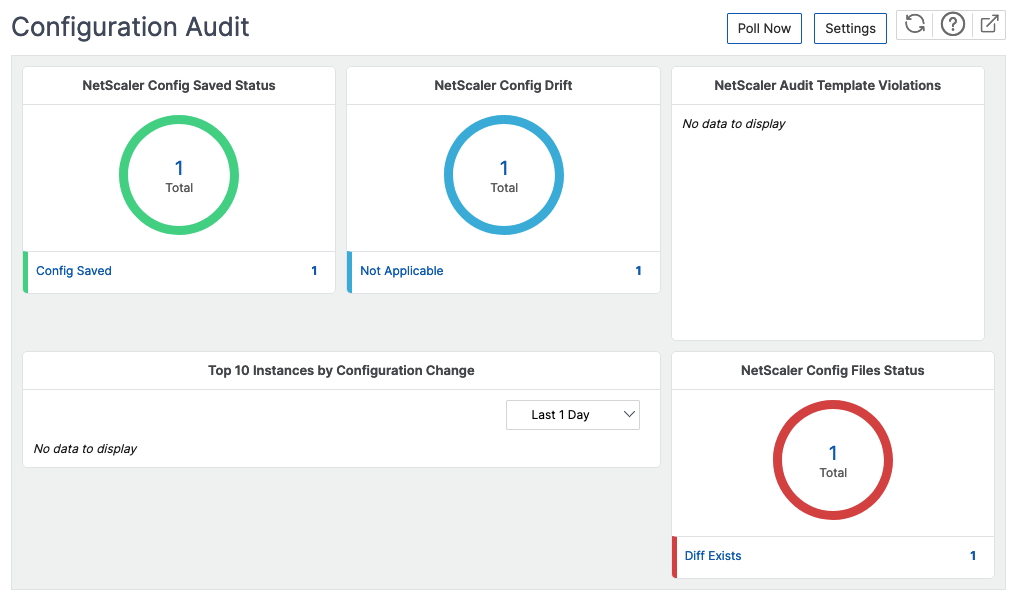Click the Configuration Audit page title
This screenshot has width=1011, height=597.
pos(130,27)
